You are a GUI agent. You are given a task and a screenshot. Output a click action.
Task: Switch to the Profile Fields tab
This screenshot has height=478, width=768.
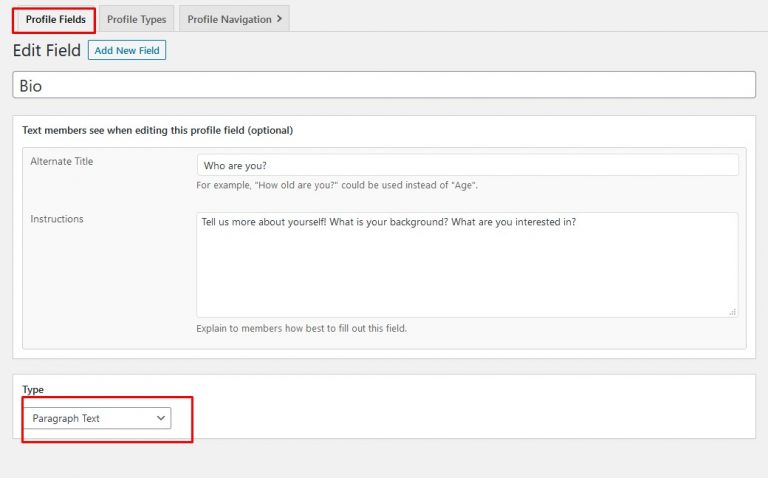tap(55, 19)
